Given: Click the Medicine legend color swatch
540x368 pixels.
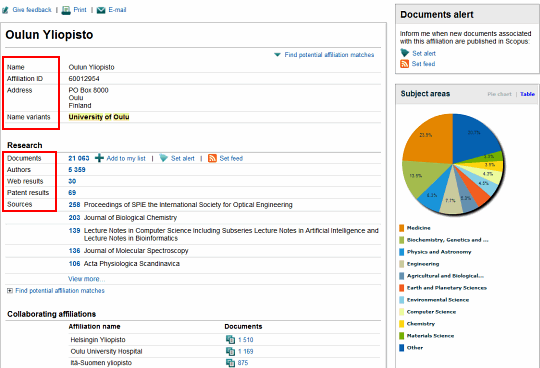Looking at the screenshot, I should 402,228.
